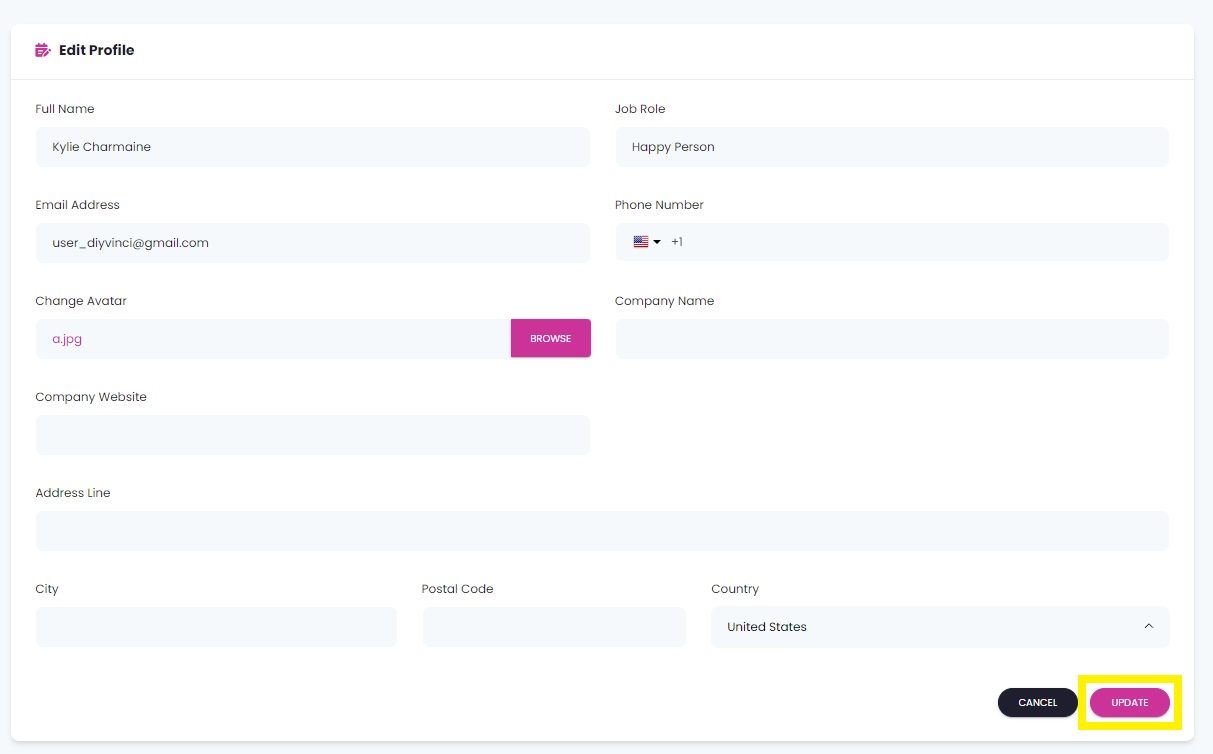Click the Address Line label

tap(73, 493)
